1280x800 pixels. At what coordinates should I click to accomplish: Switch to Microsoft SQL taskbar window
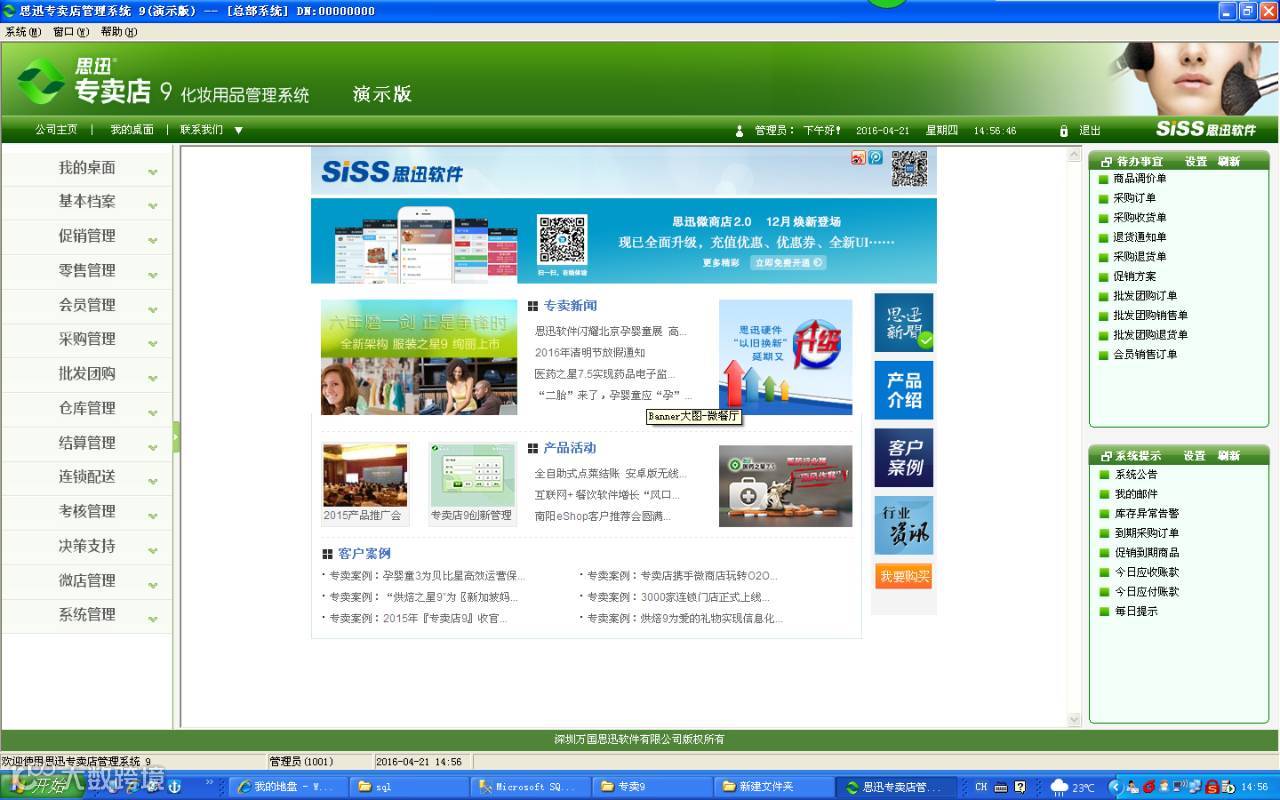pos(530,787)
